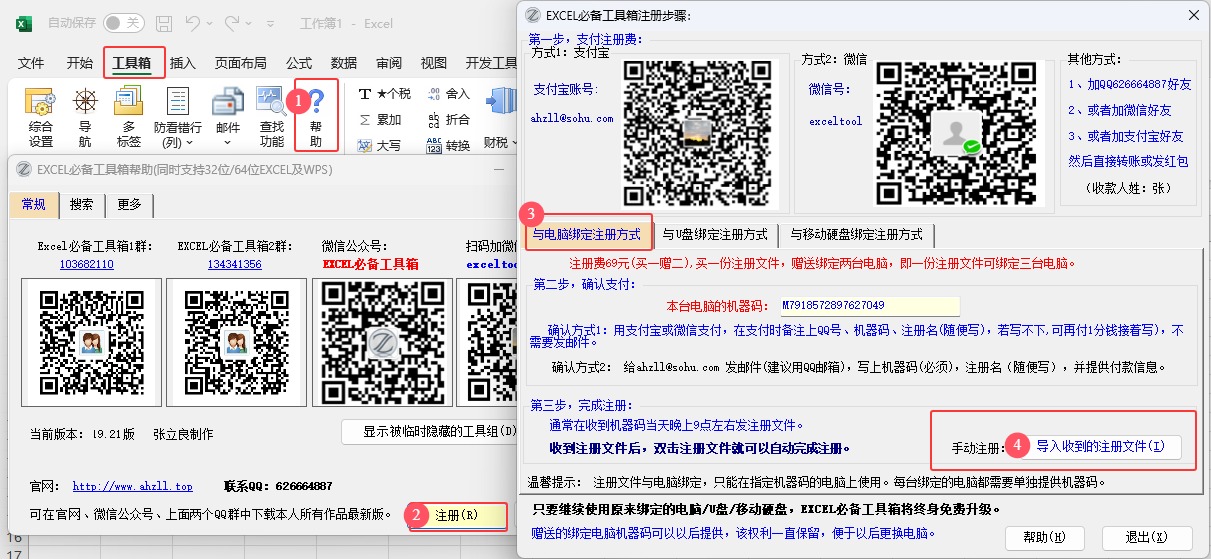Open the 财税 dropdown

(x=498, y=143)
